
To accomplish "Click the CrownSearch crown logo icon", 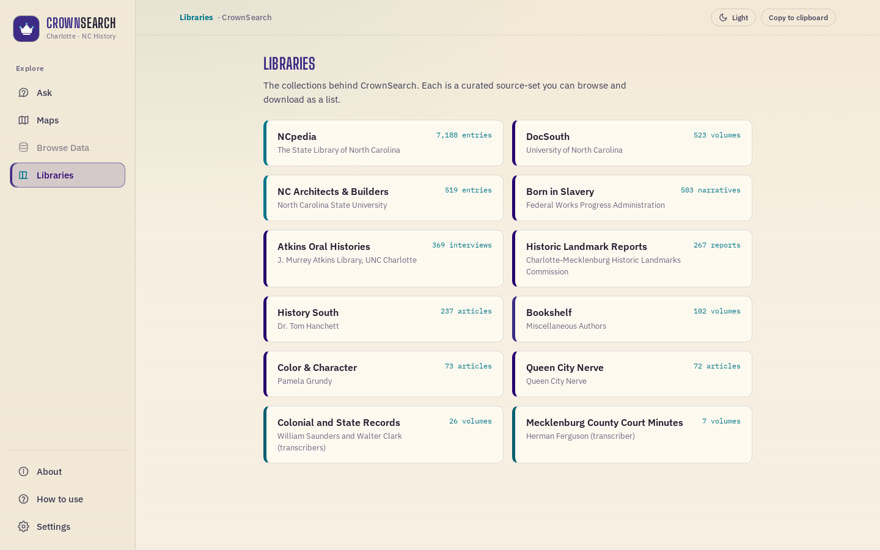I will (26, 29).
